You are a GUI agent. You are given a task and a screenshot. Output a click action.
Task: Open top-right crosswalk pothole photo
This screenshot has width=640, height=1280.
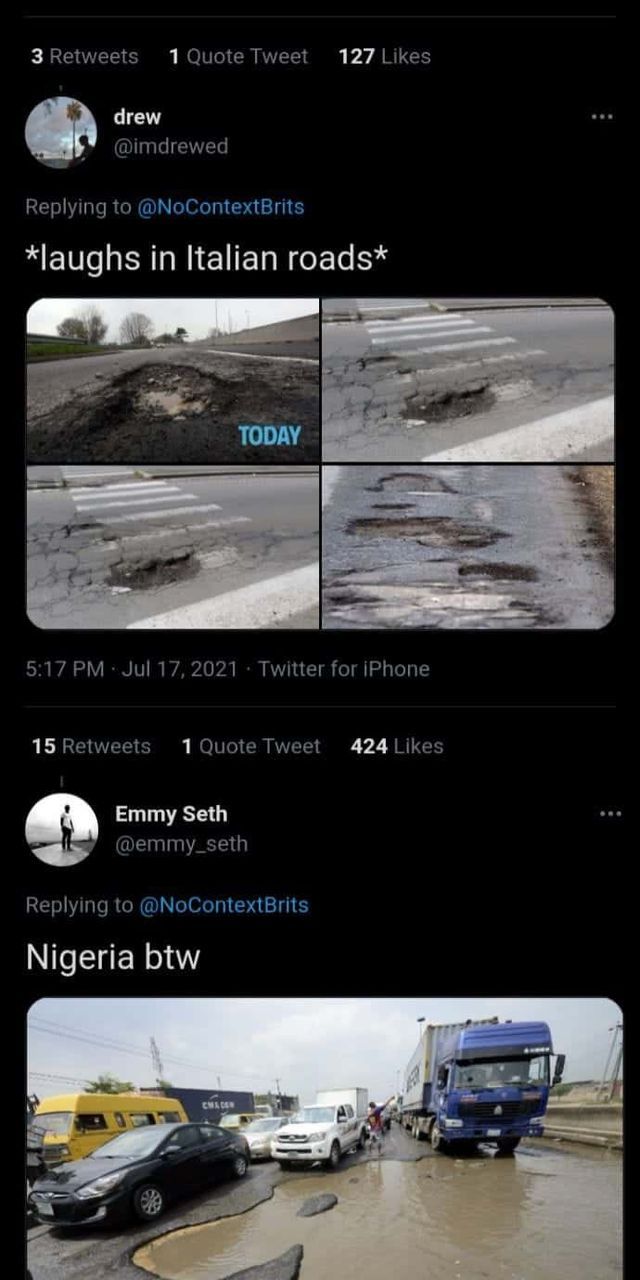pyautogui.click(x=468, y=380)
